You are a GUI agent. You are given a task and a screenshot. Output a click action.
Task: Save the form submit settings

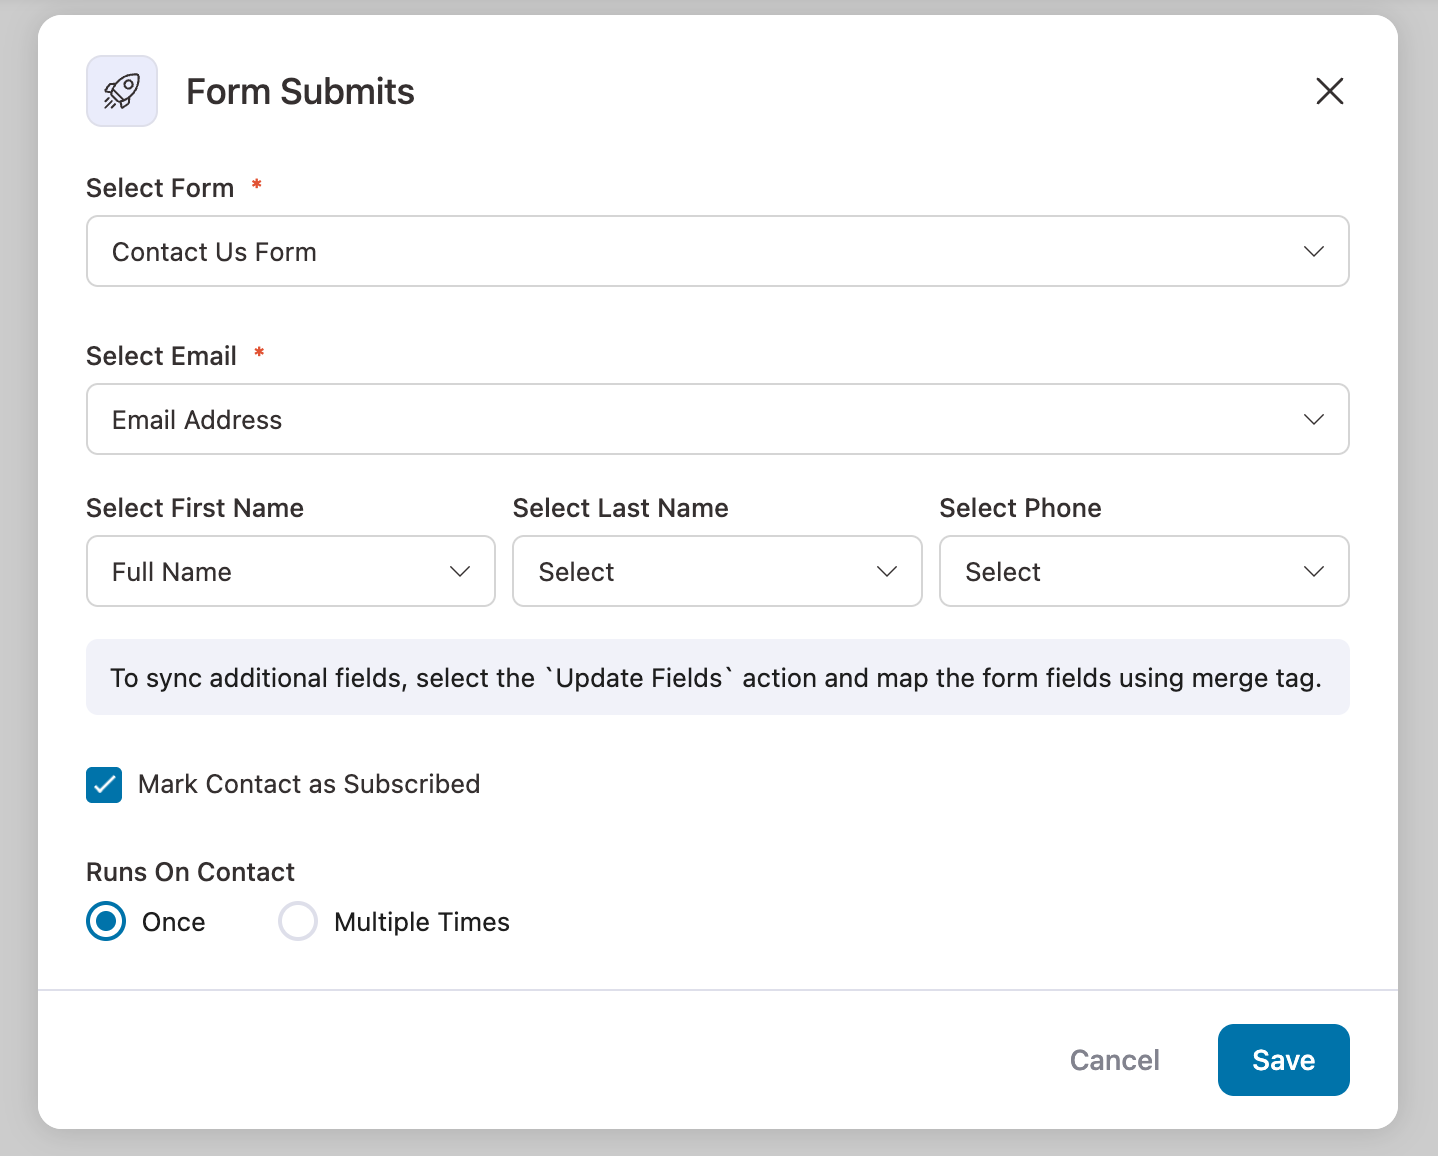pos(1284,1060)
